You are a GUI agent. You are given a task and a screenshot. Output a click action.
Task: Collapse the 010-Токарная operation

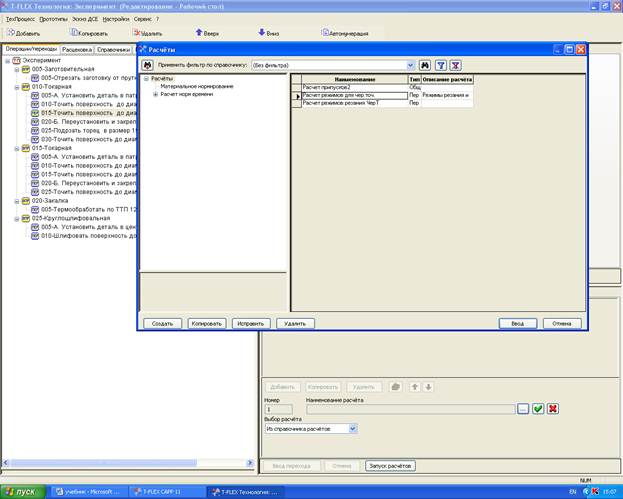17,87
